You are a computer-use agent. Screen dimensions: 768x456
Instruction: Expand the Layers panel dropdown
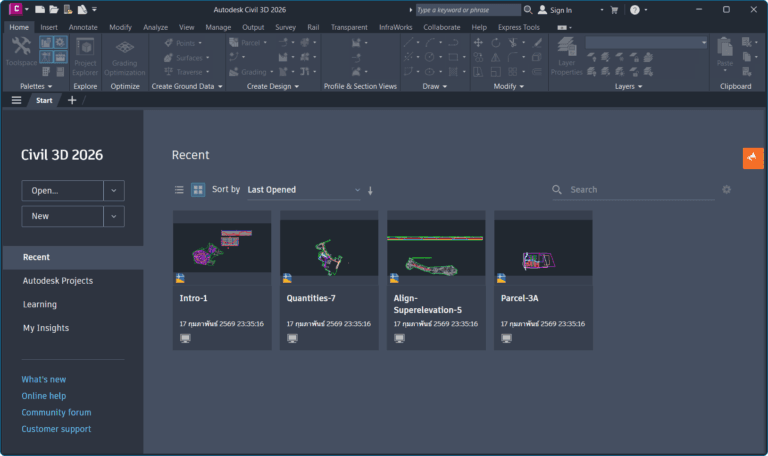point(628,86)
